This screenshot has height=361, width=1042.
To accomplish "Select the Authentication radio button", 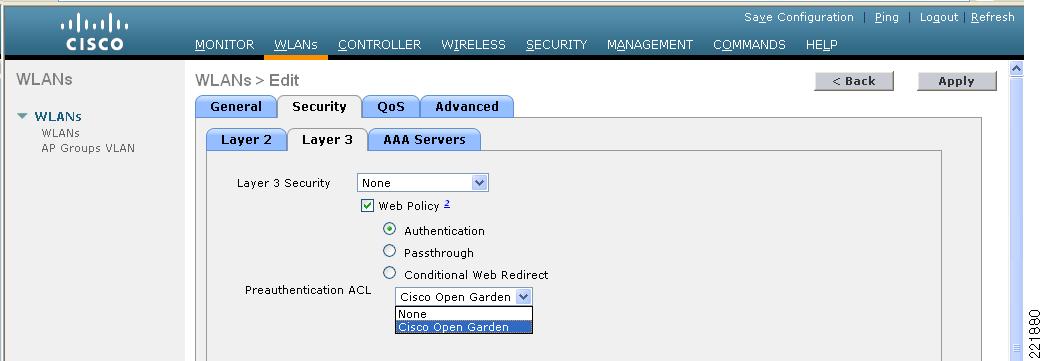I will 389,229.
